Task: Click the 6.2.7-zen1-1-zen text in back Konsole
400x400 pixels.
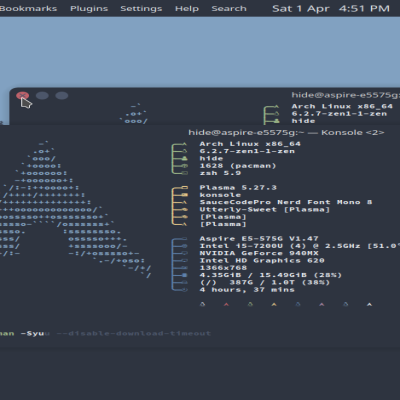Action: 339,114
